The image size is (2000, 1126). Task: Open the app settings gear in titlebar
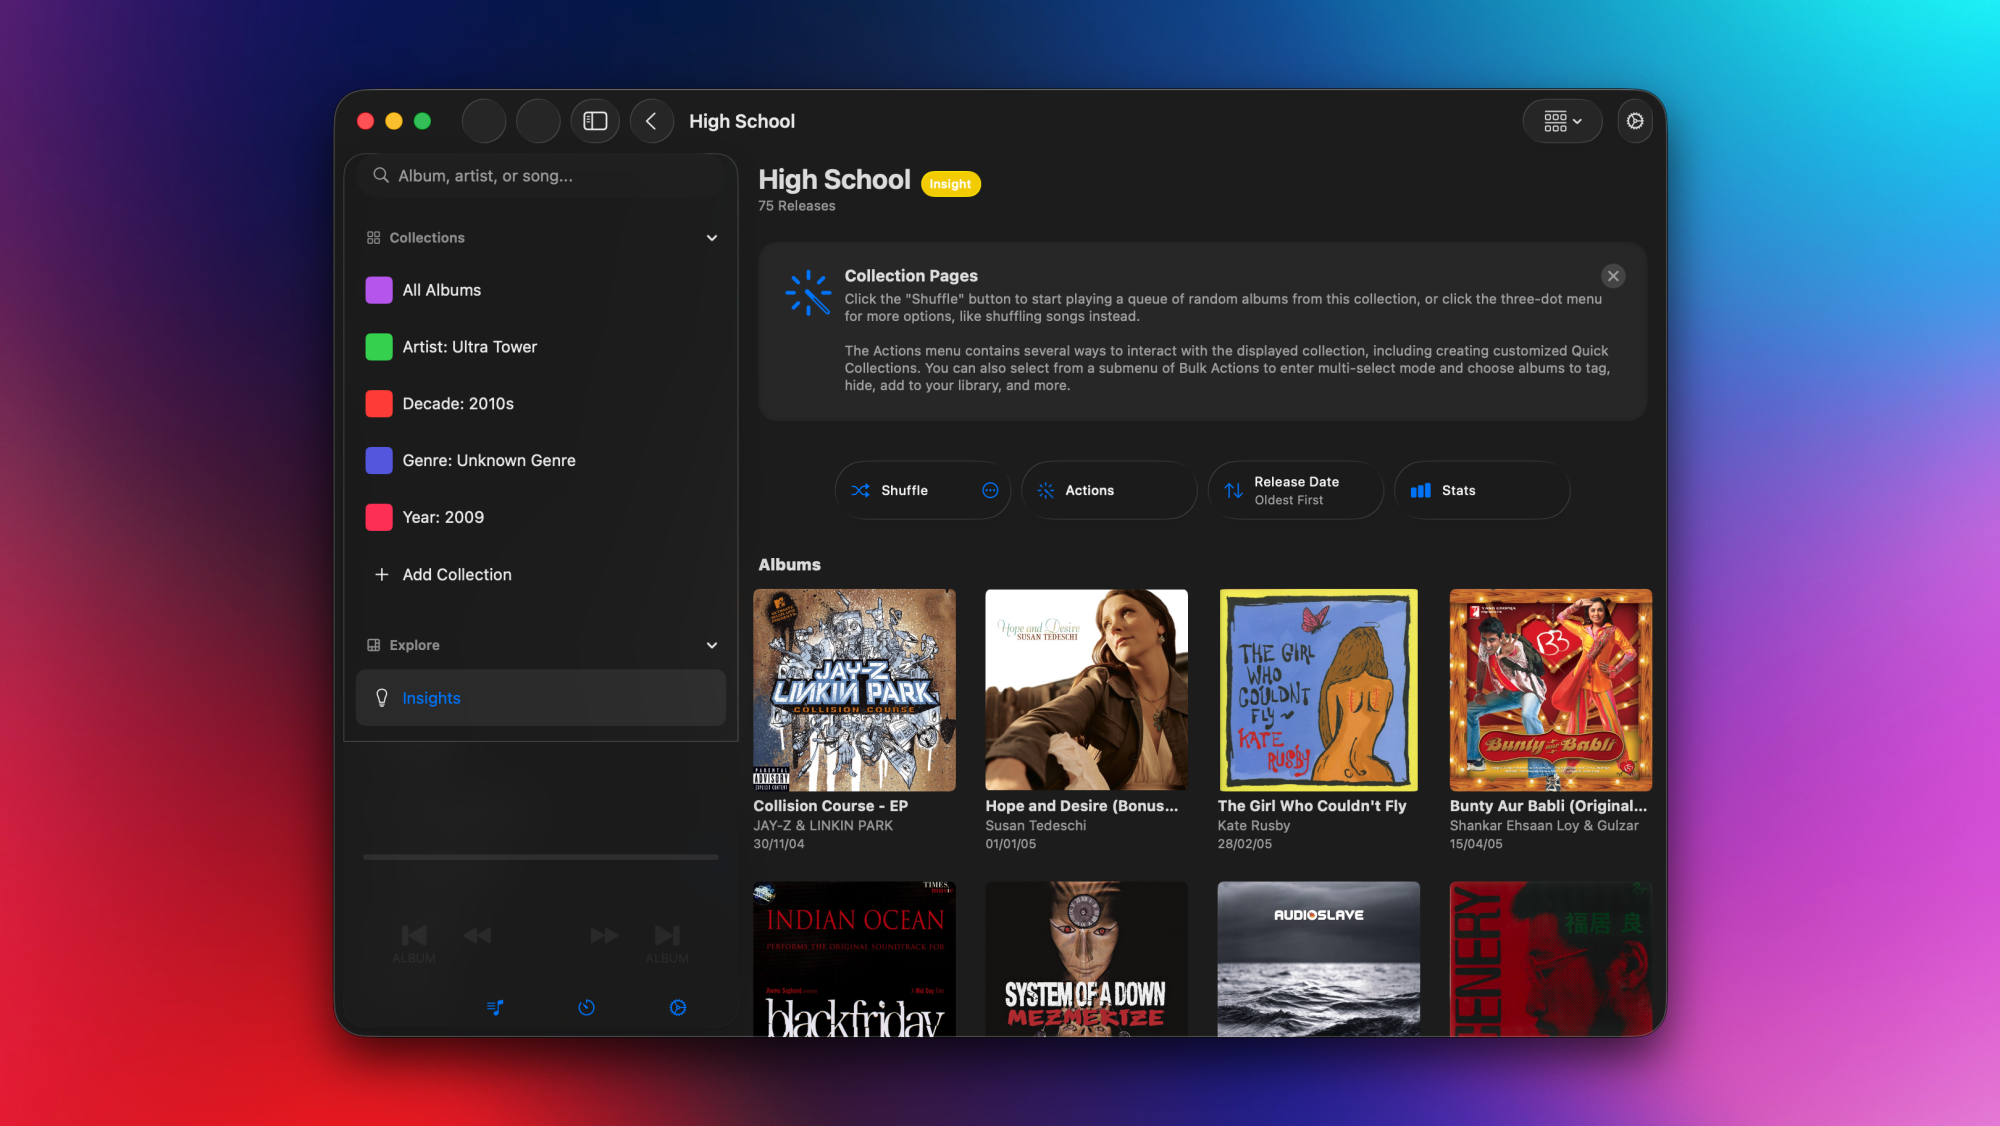tap(1635, 121)
